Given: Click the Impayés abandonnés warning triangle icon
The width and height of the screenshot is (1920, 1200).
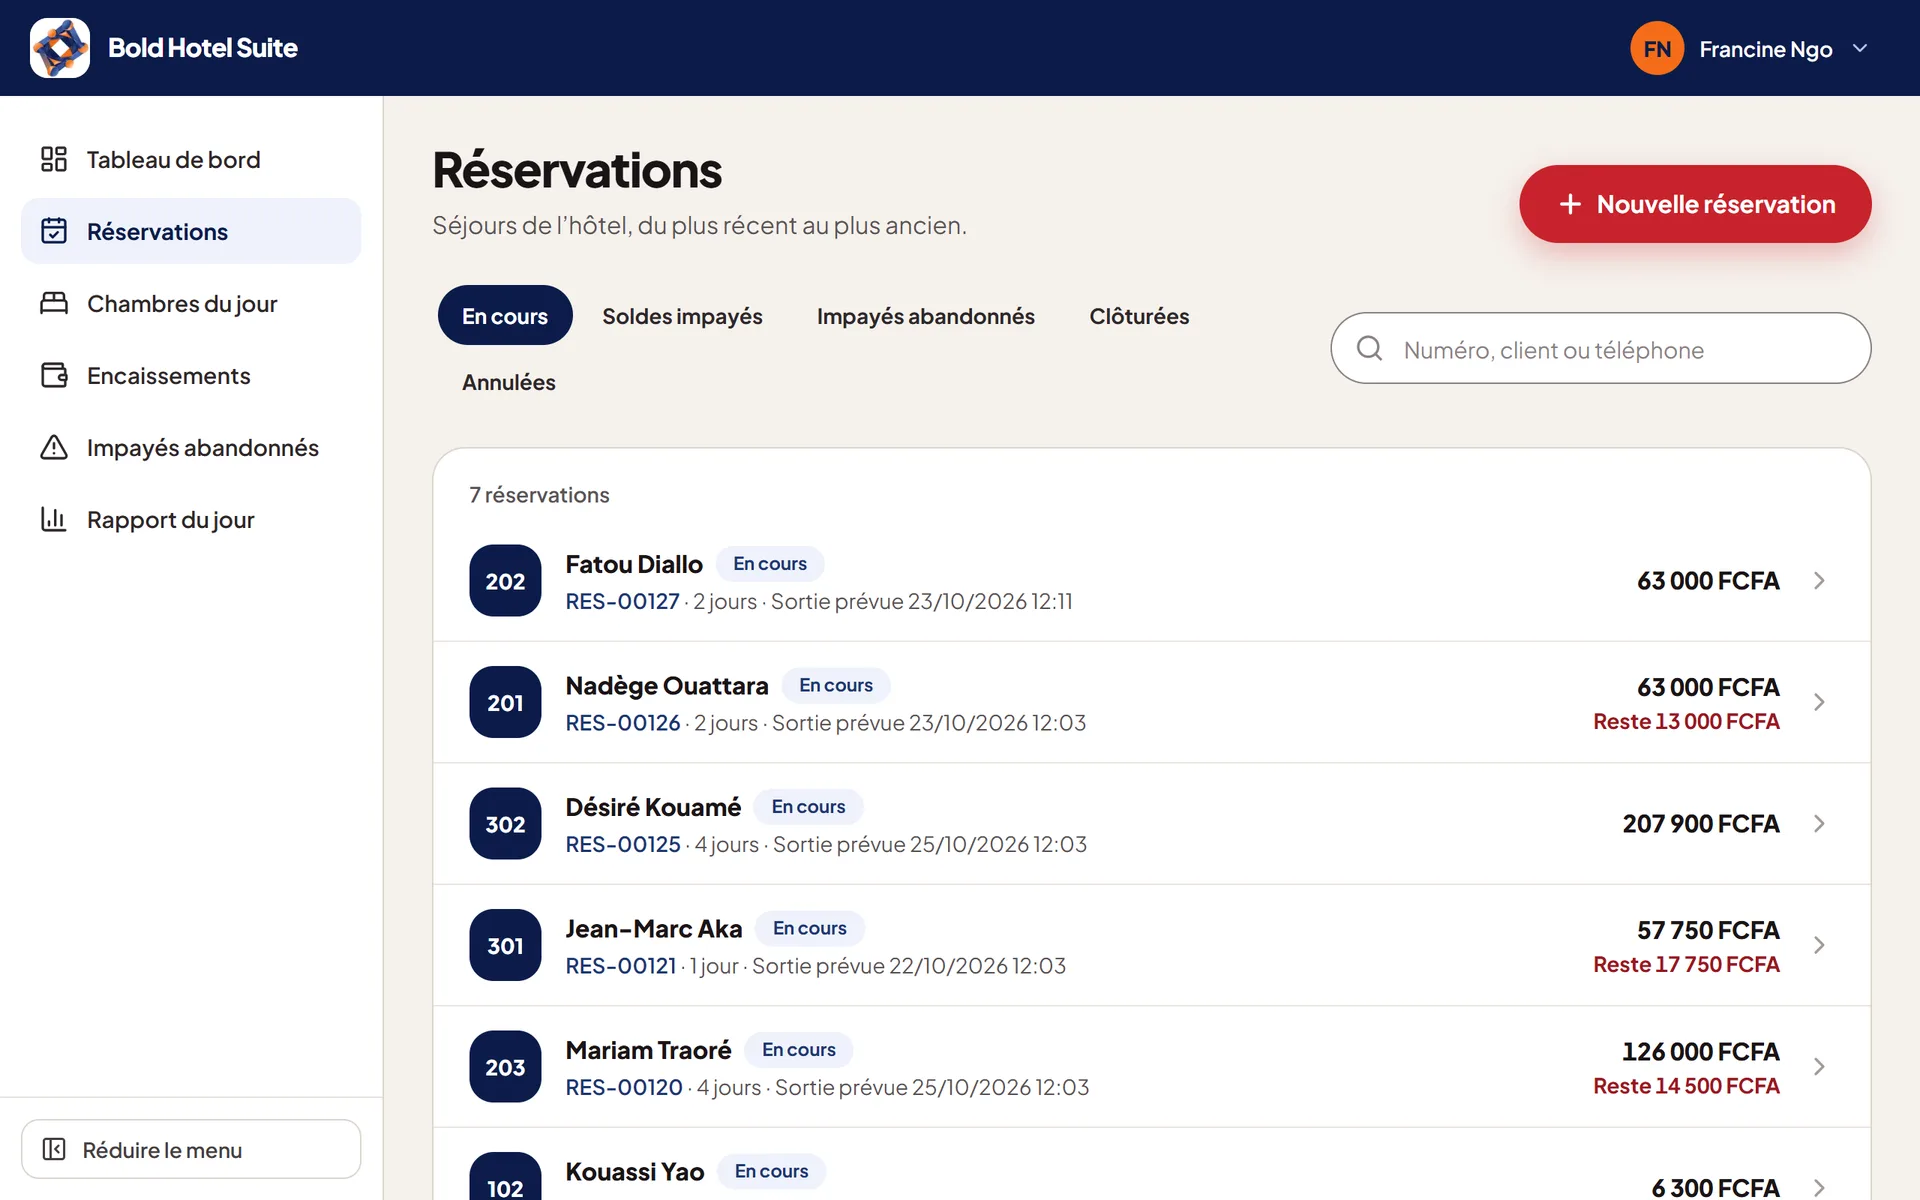Looking at the screenshot, I should (54, 447).
